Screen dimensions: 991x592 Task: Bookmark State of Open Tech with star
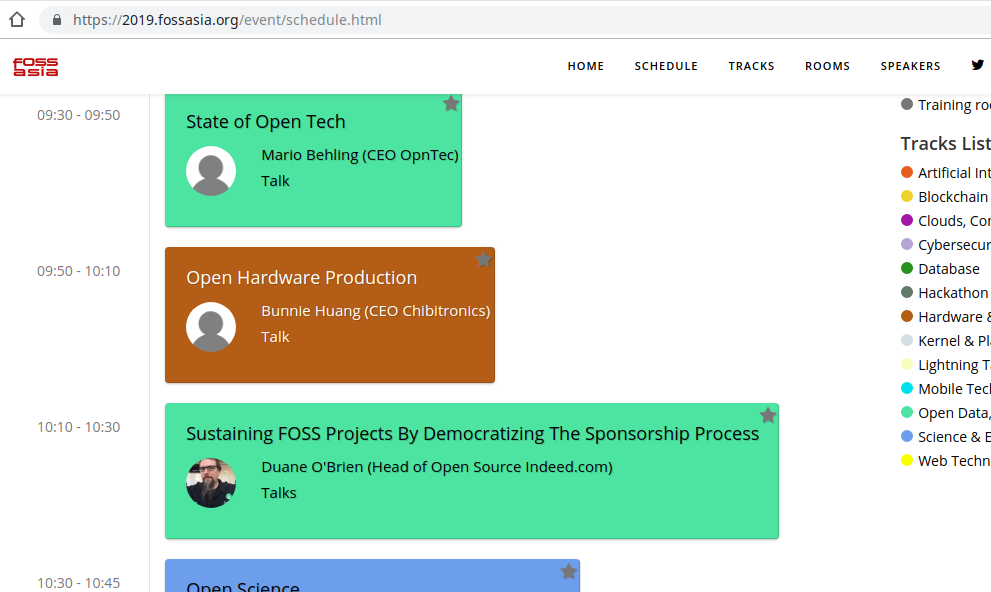[451, 104]
